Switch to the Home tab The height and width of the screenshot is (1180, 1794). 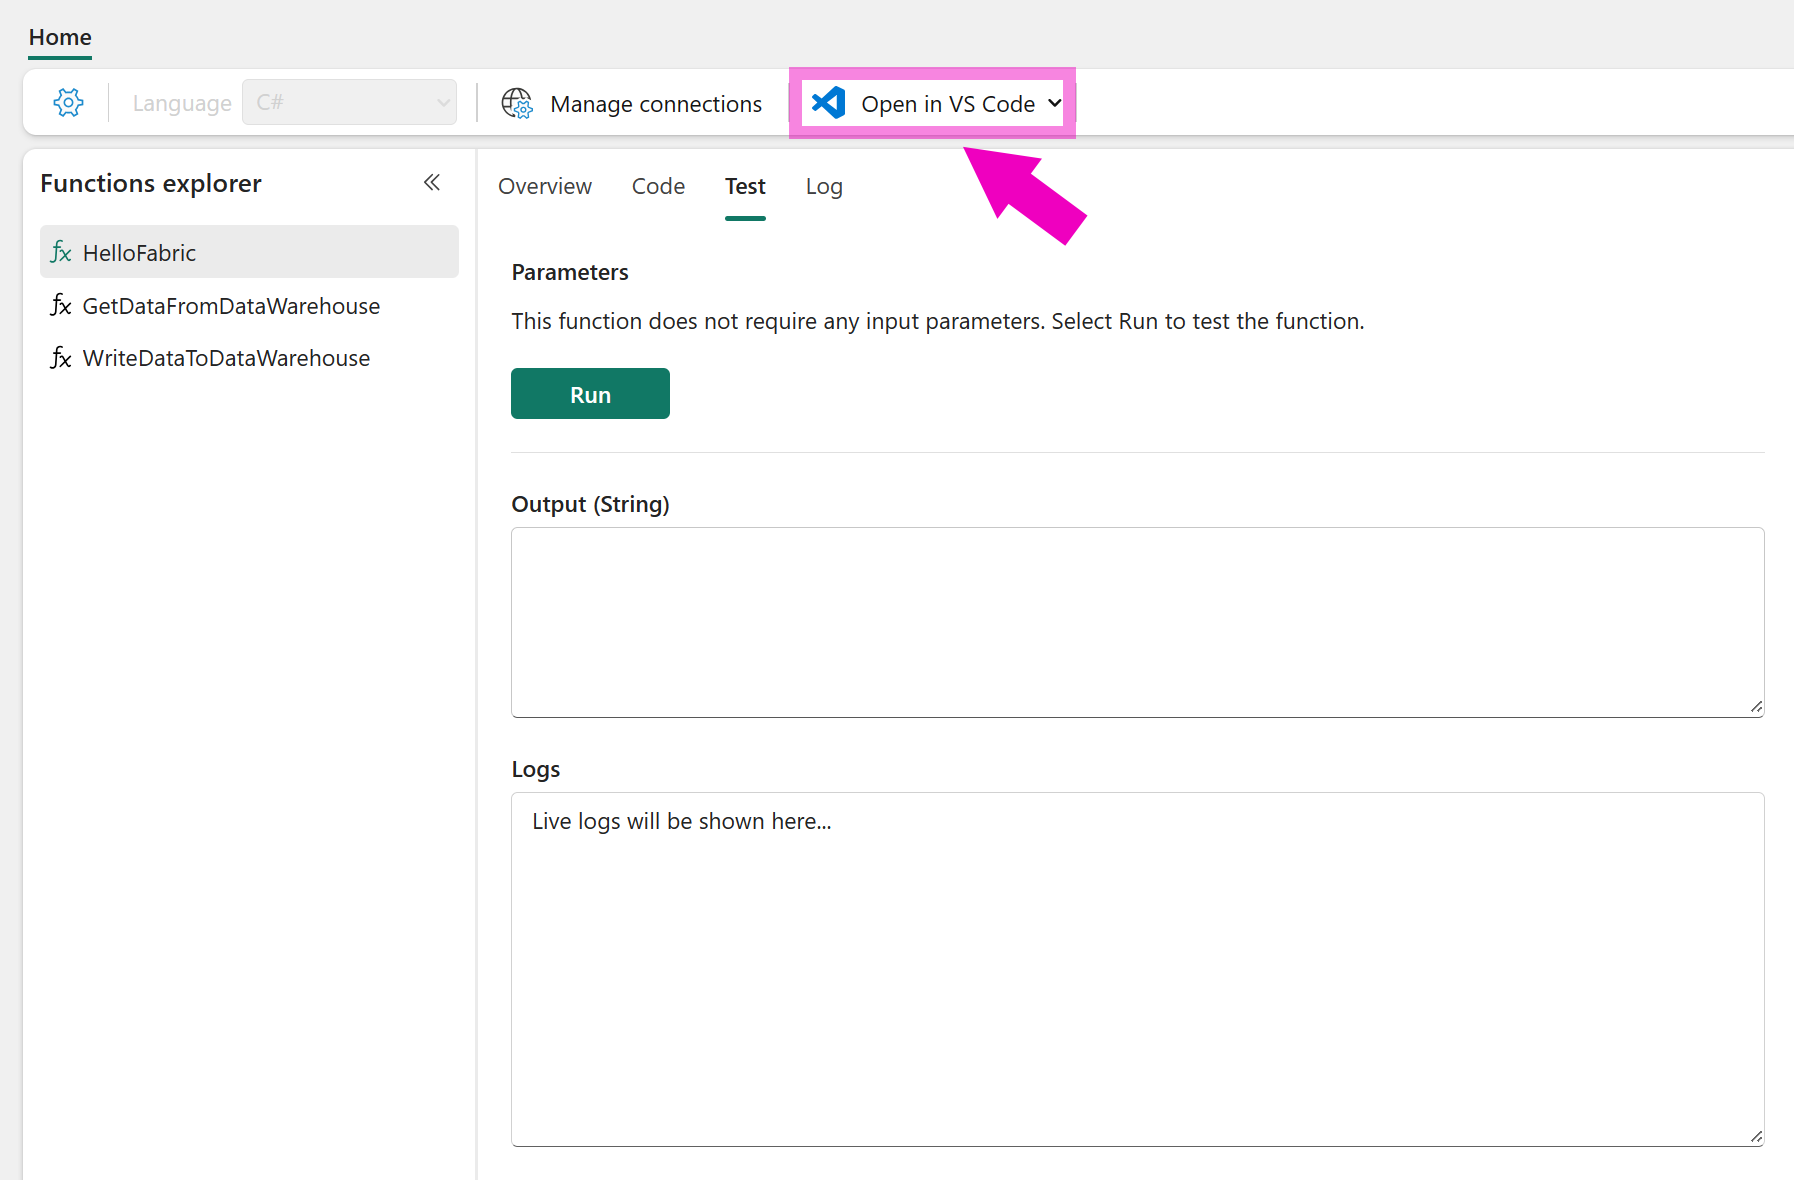tap(60, 37)
